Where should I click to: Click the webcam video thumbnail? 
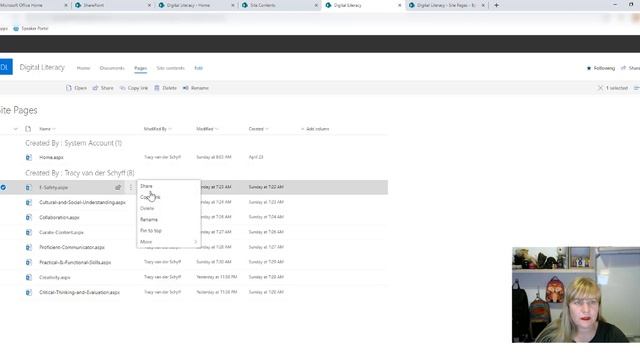pos(576,295)
